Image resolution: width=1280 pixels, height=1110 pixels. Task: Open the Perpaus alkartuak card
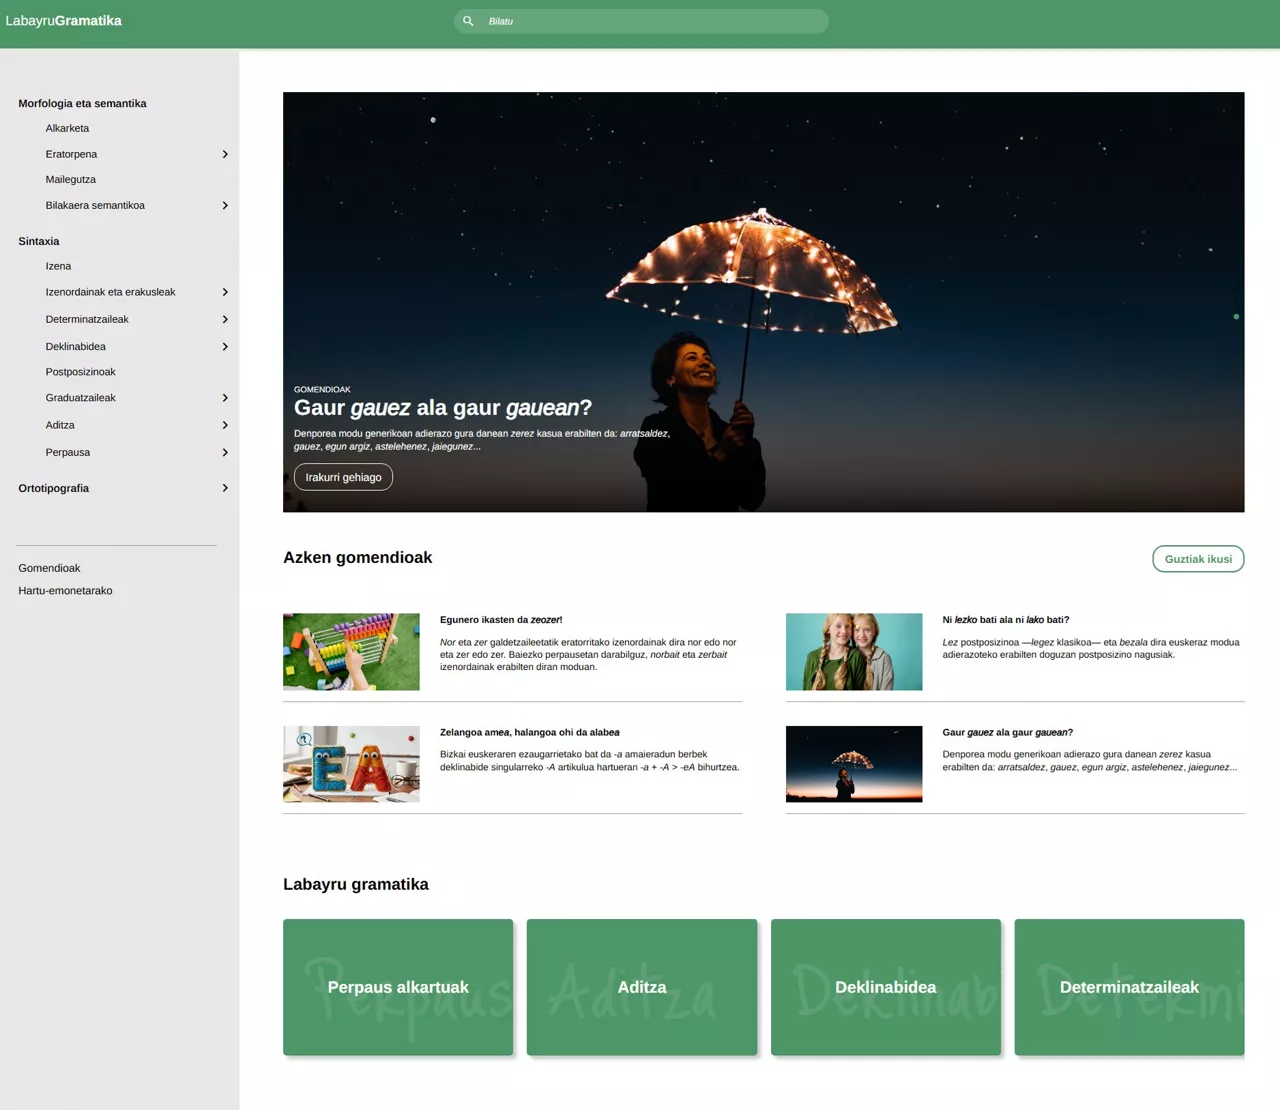398,987
